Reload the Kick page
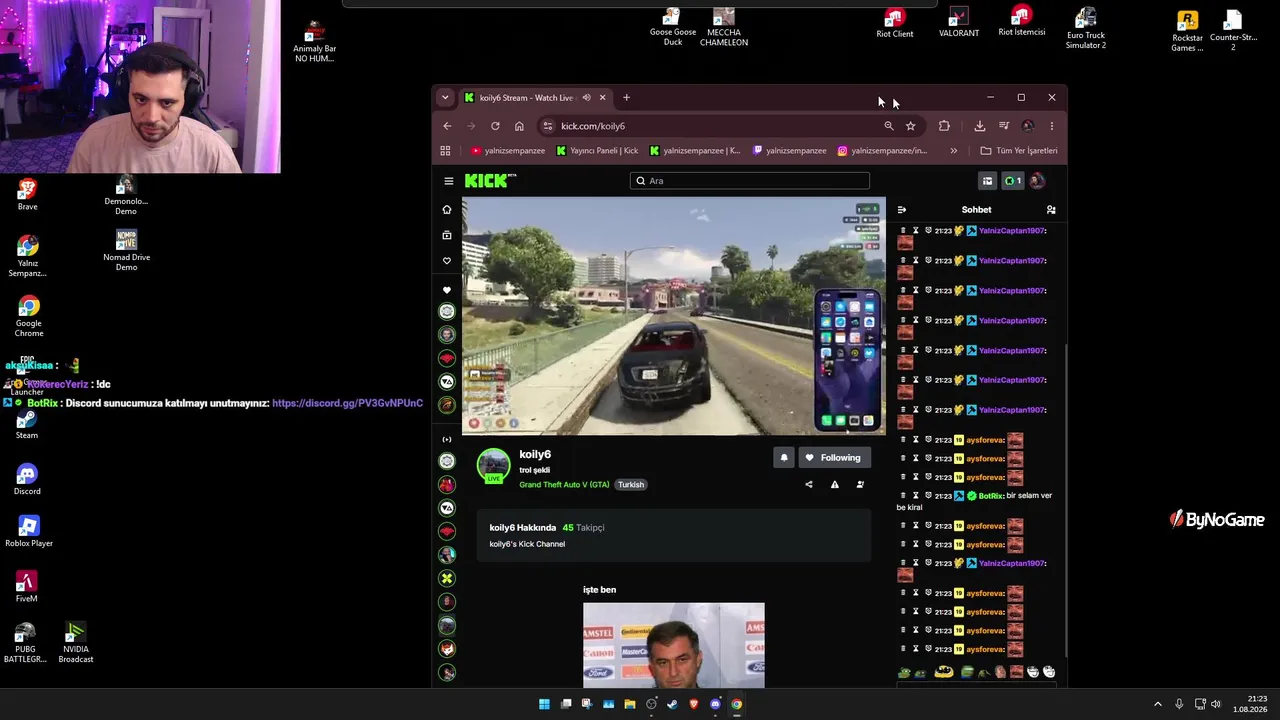Screen dimensions: 1280x720 point(495,126)
